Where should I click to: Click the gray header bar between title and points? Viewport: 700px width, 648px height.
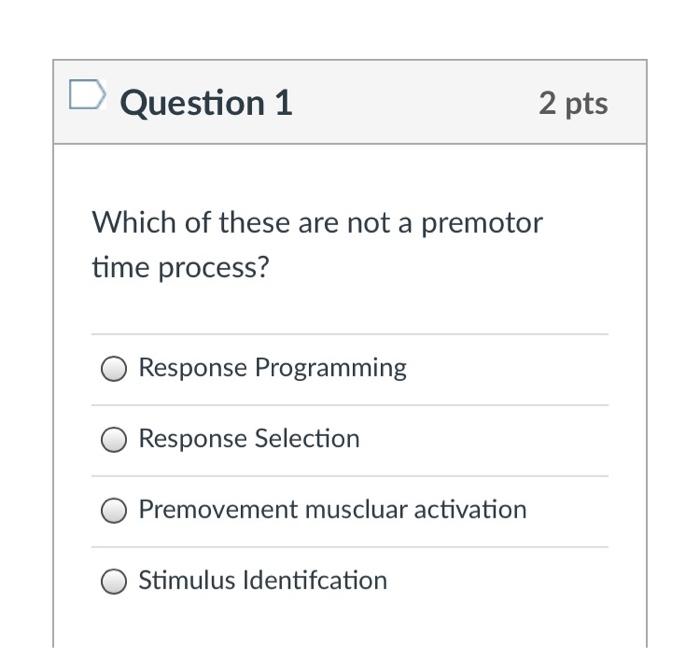415,102
